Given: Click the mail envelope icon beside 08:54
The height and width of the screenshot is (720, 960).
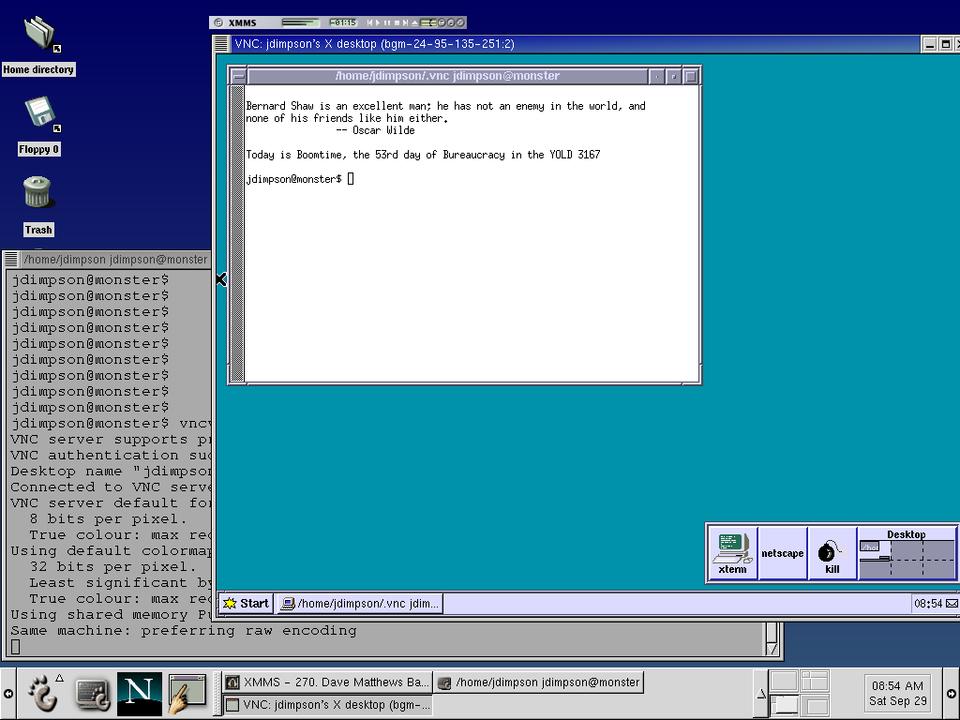Looking at the screenshot, I should pos(951,603).
